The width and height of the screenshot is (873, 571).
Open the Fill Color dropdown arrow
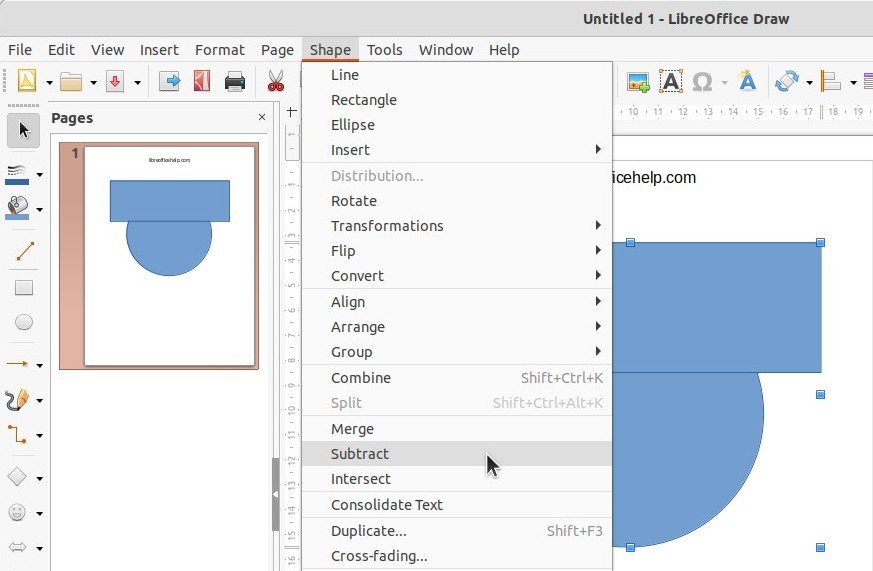pyautogui.click(x=40, y=210)
